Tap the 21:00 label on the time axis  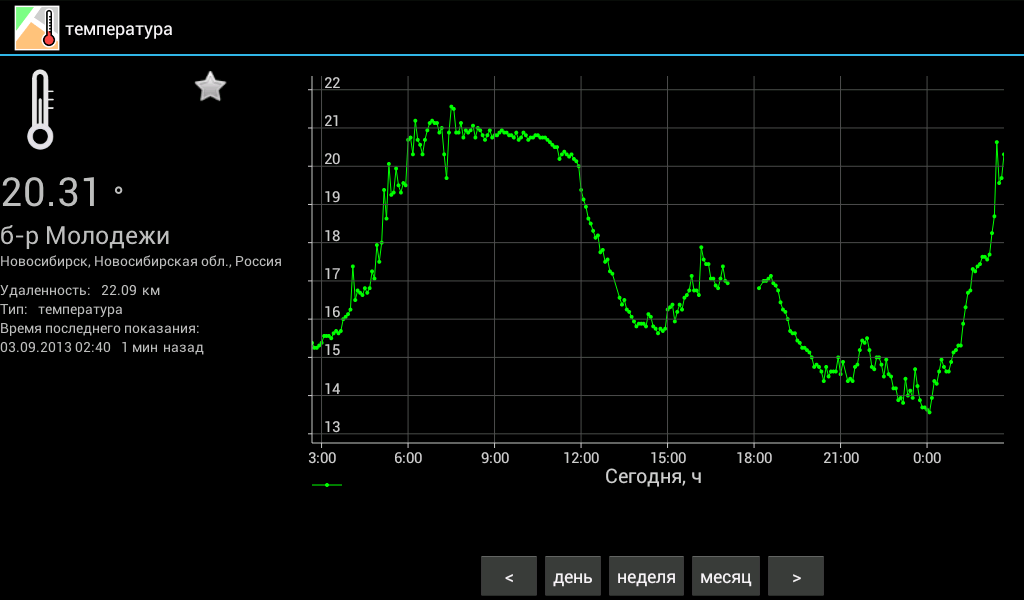tap(841, 458)
